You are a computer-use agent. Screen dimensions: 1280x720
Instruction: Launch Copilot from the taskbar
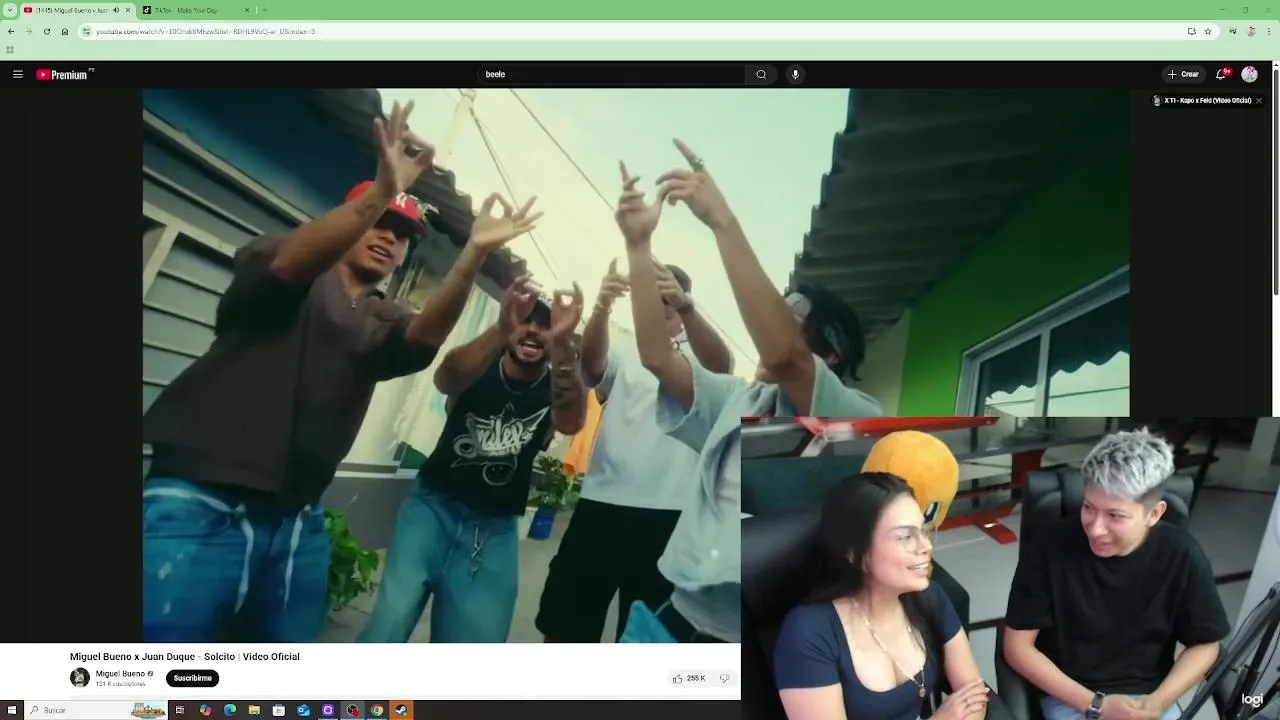205,710
